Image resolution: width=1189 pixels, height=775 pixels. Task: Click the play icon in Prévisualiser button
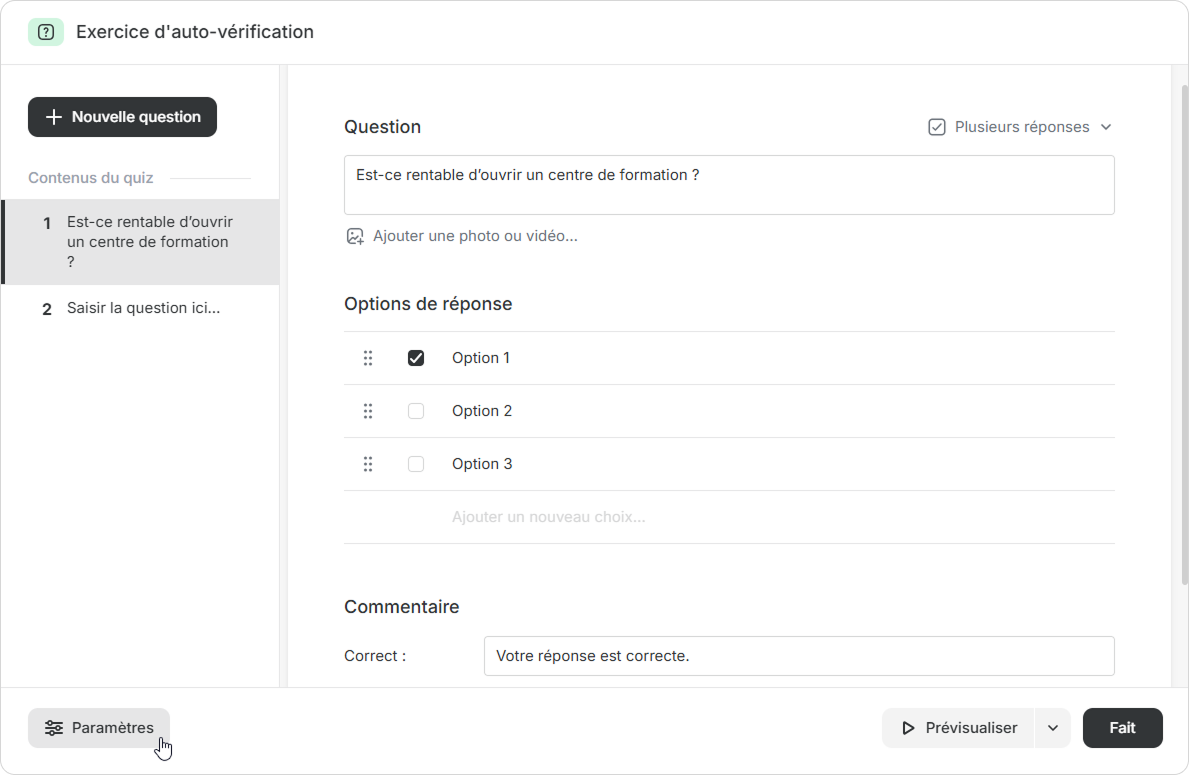coord(908,728)
